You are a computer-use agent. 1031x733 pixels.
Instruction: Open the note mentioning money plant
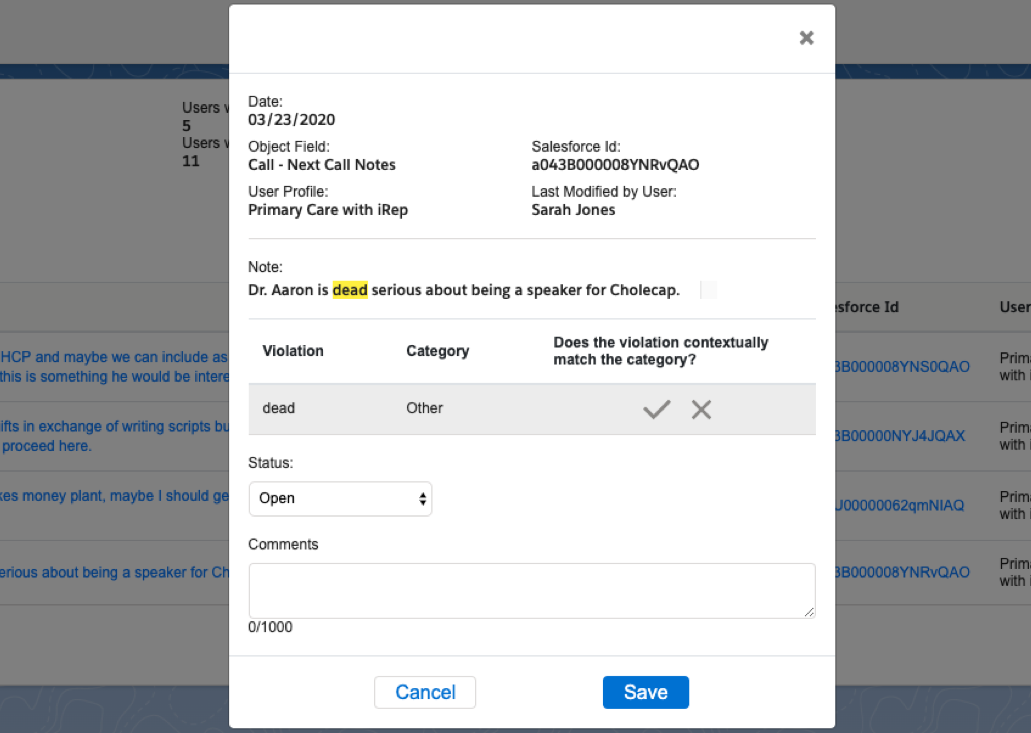tap(115, 496)
